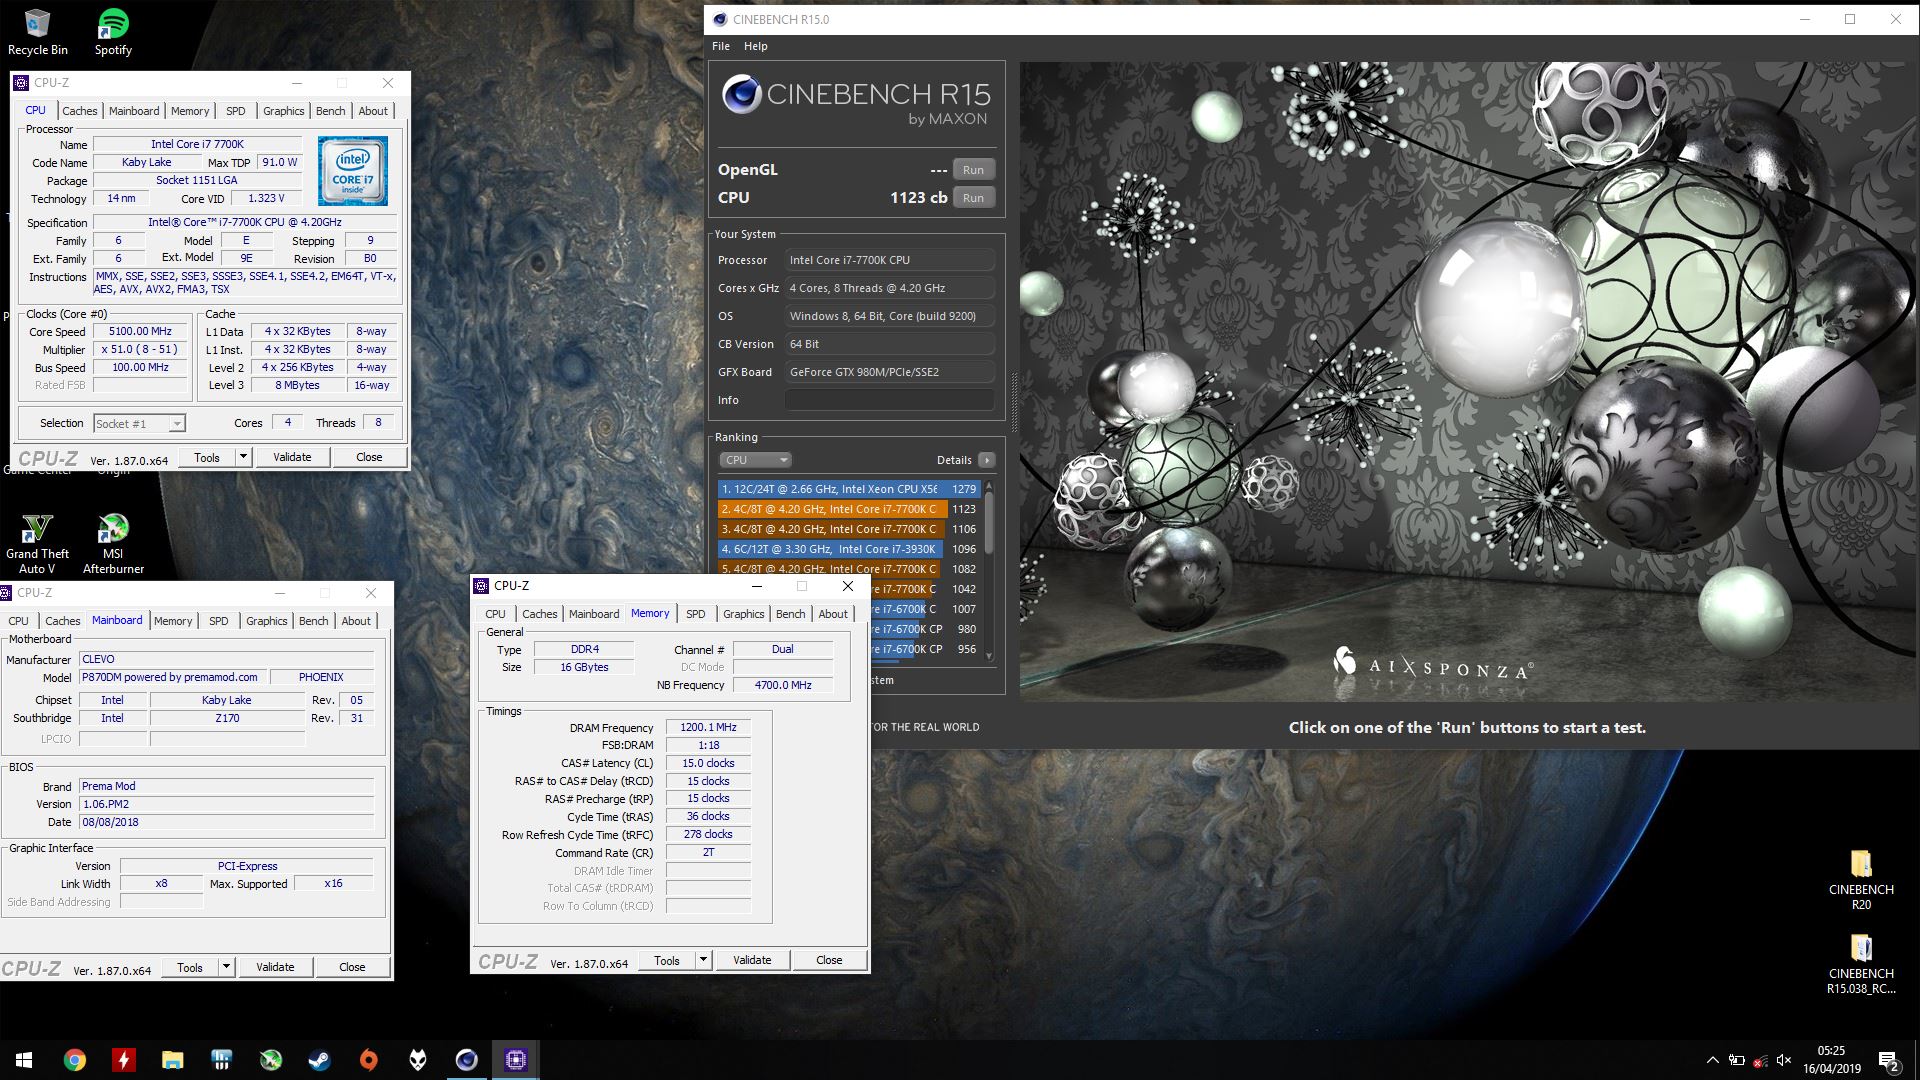Show hidden system tray icons
Viewport: 1920px width, 1080px height.
(x=1712, y=1060)
